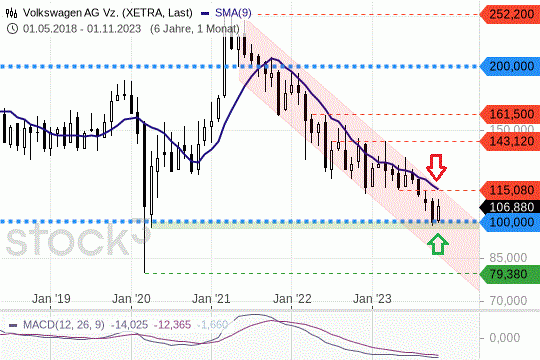Click the Jan '20 time axis label
The height and width of the screenshot is (360, 540).
click(x=131, y=299)
